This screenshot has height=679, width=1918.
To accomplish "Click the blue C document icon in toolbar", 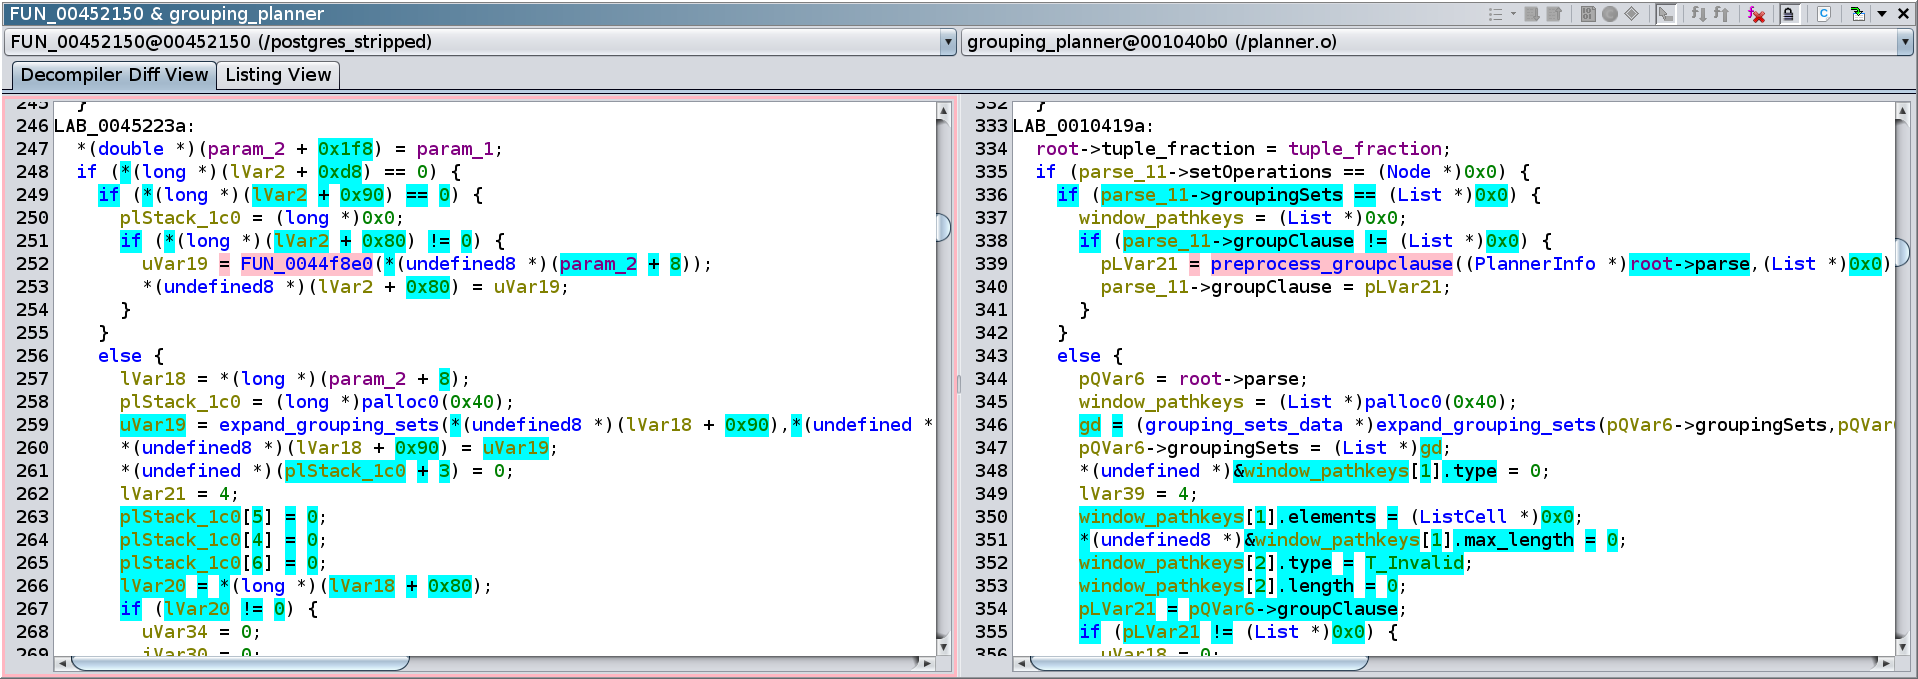I will 1824,14.
